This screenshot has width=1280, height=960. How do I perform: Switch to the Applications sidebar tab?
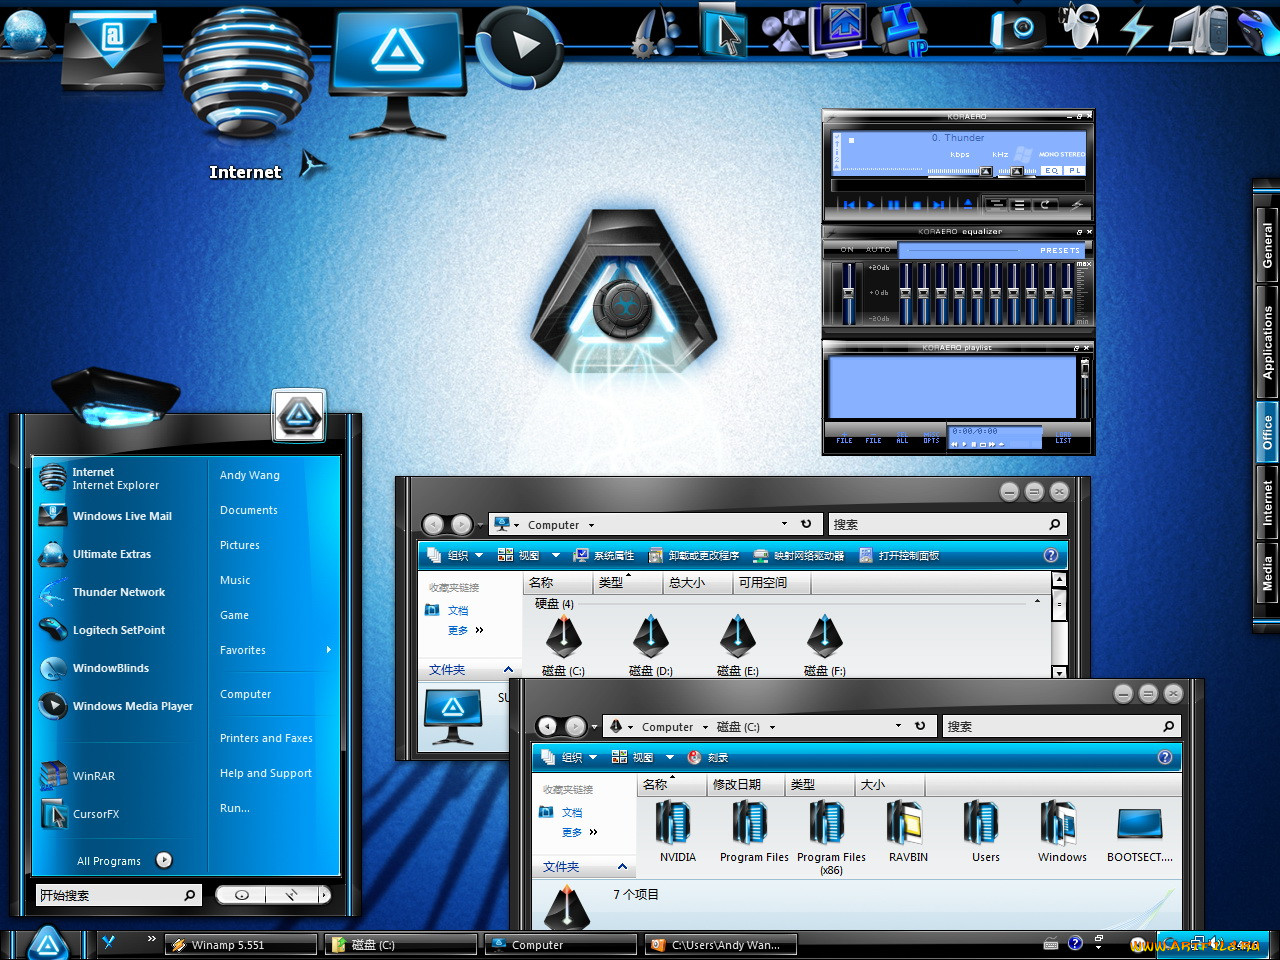coord(1267,342)
